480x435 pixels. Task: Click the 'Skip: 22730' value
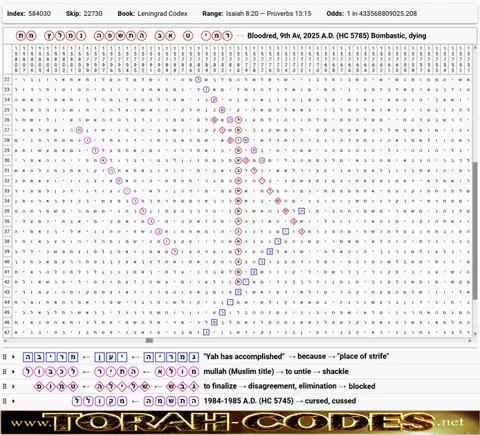[84, 14]
